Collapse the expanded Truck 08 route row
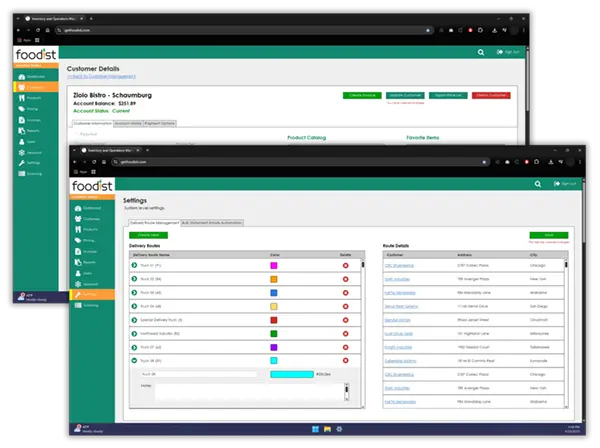 135,360
